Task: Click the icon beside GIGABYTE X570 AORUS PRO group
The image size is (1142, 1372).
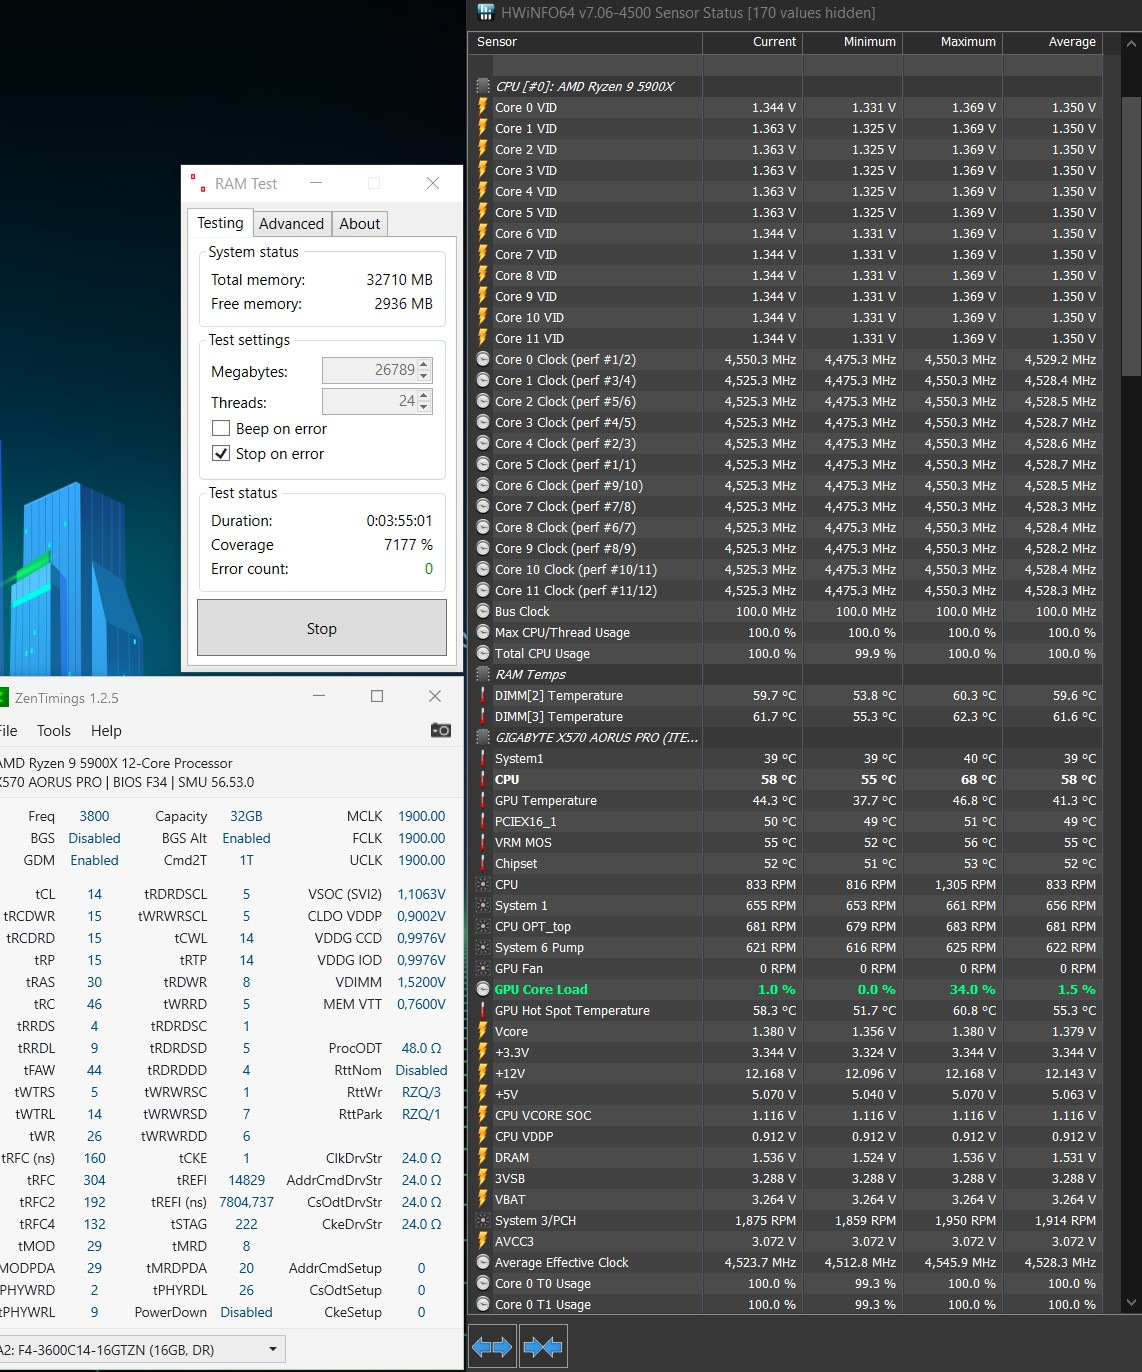Action: click(x=483, y=737)
